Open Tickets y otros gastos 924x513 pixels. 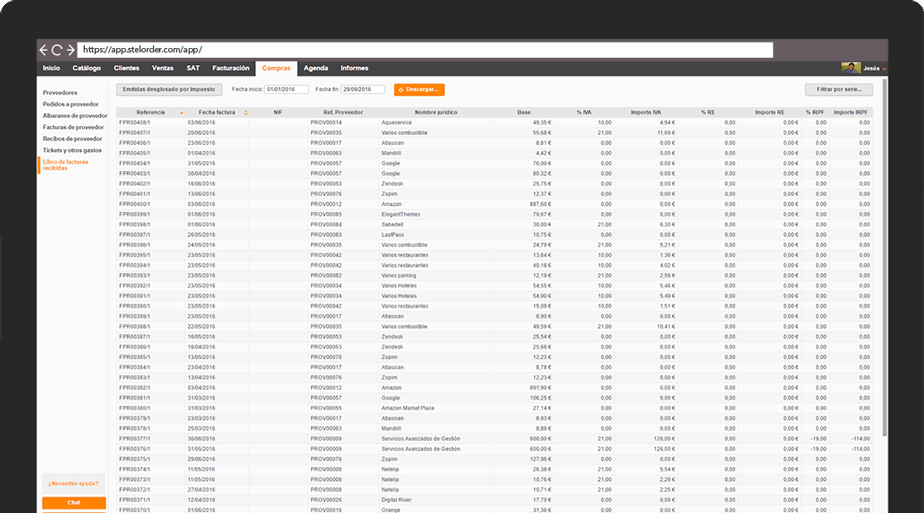point(72,150)
